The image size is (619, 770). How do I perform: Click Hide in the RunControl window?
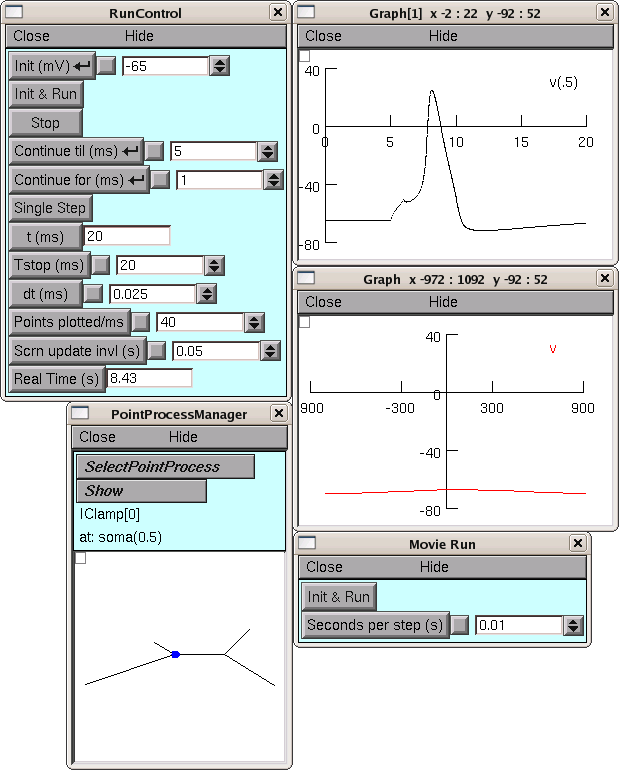pos(140,36)
